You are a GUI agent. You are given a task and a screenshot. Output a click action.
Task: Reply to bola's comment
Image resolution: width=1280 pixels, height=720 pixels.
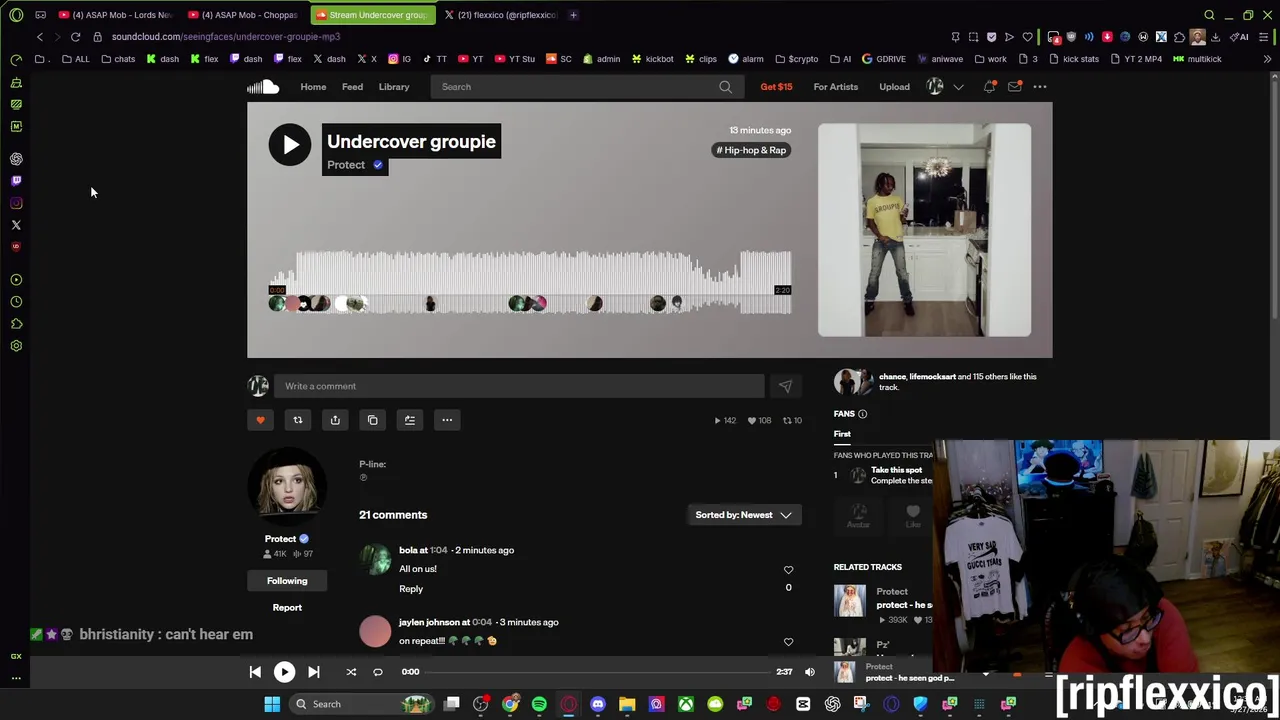pos(411,589)
